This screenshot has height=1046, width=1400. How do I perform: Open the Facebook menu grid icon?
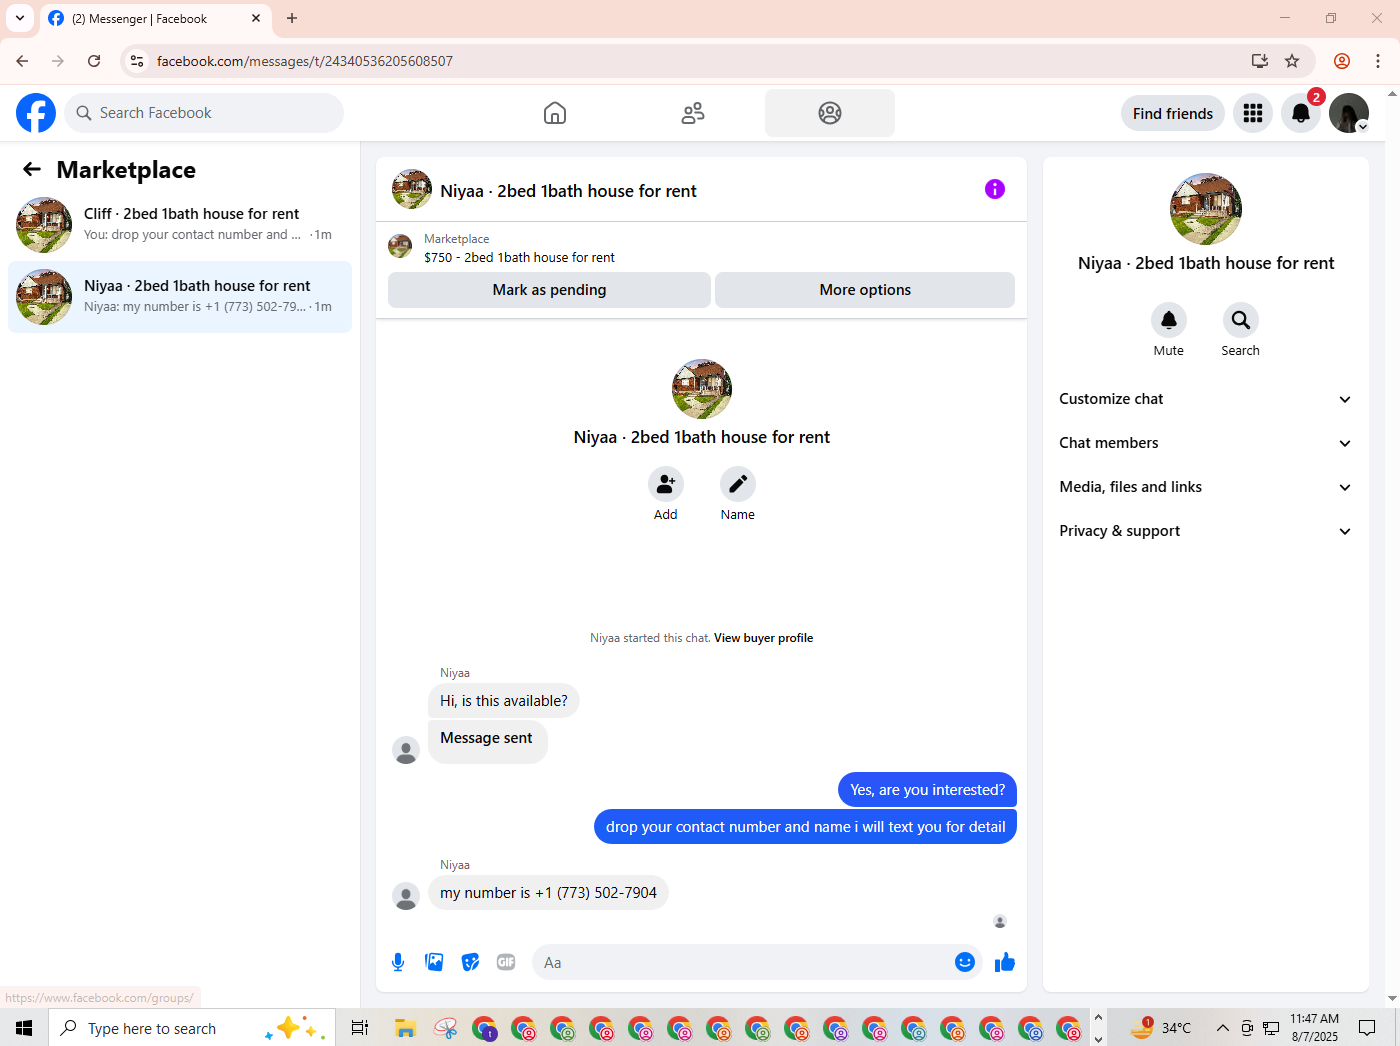coord(1253,113)
